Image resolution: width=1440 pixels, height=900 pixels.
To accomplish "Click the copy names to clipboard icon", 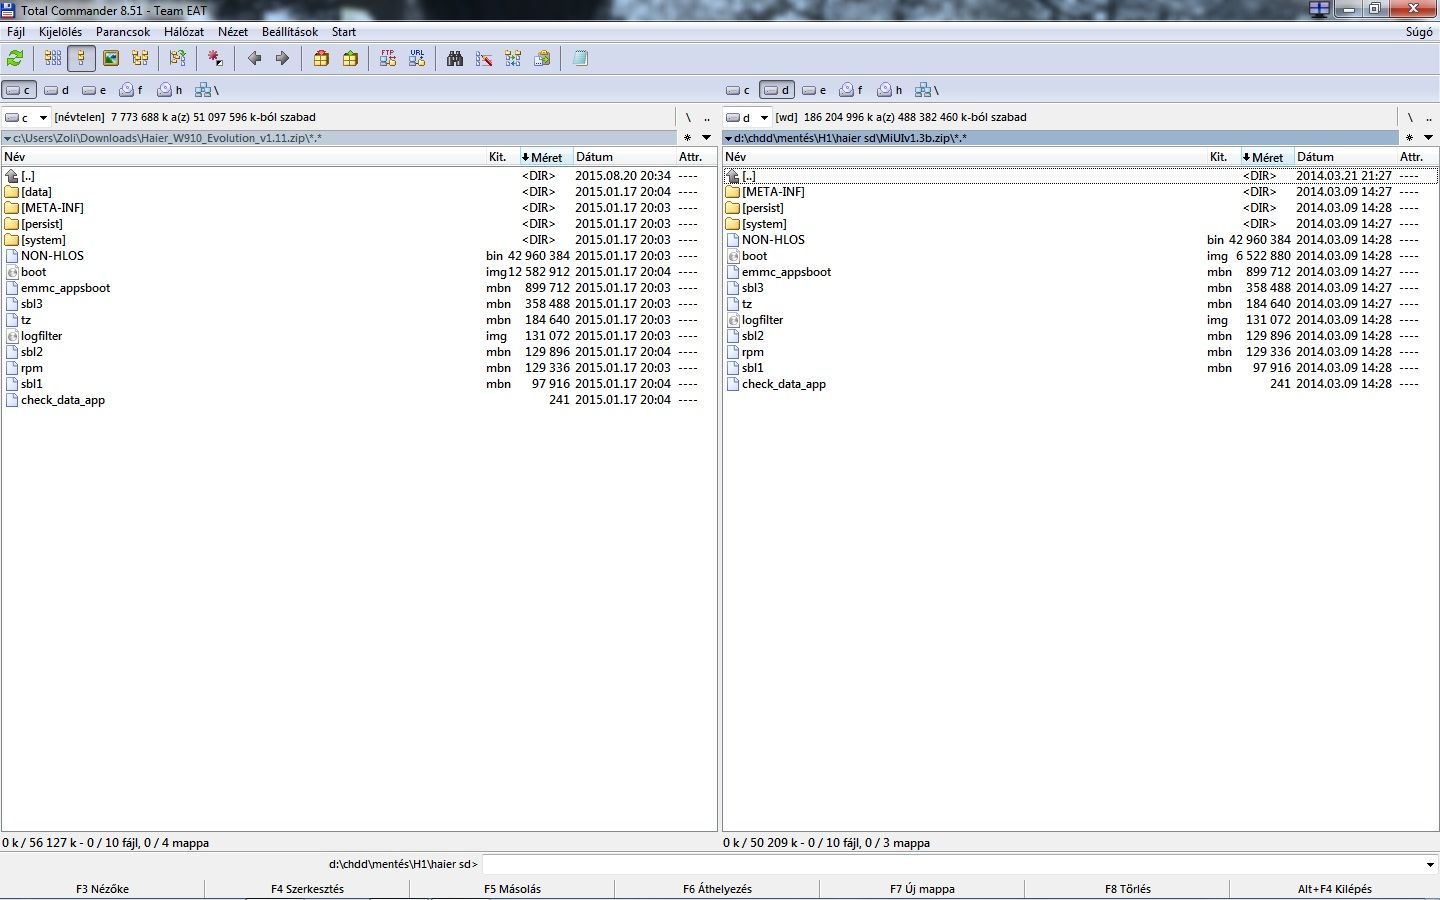I will click(x=542, y=59).
